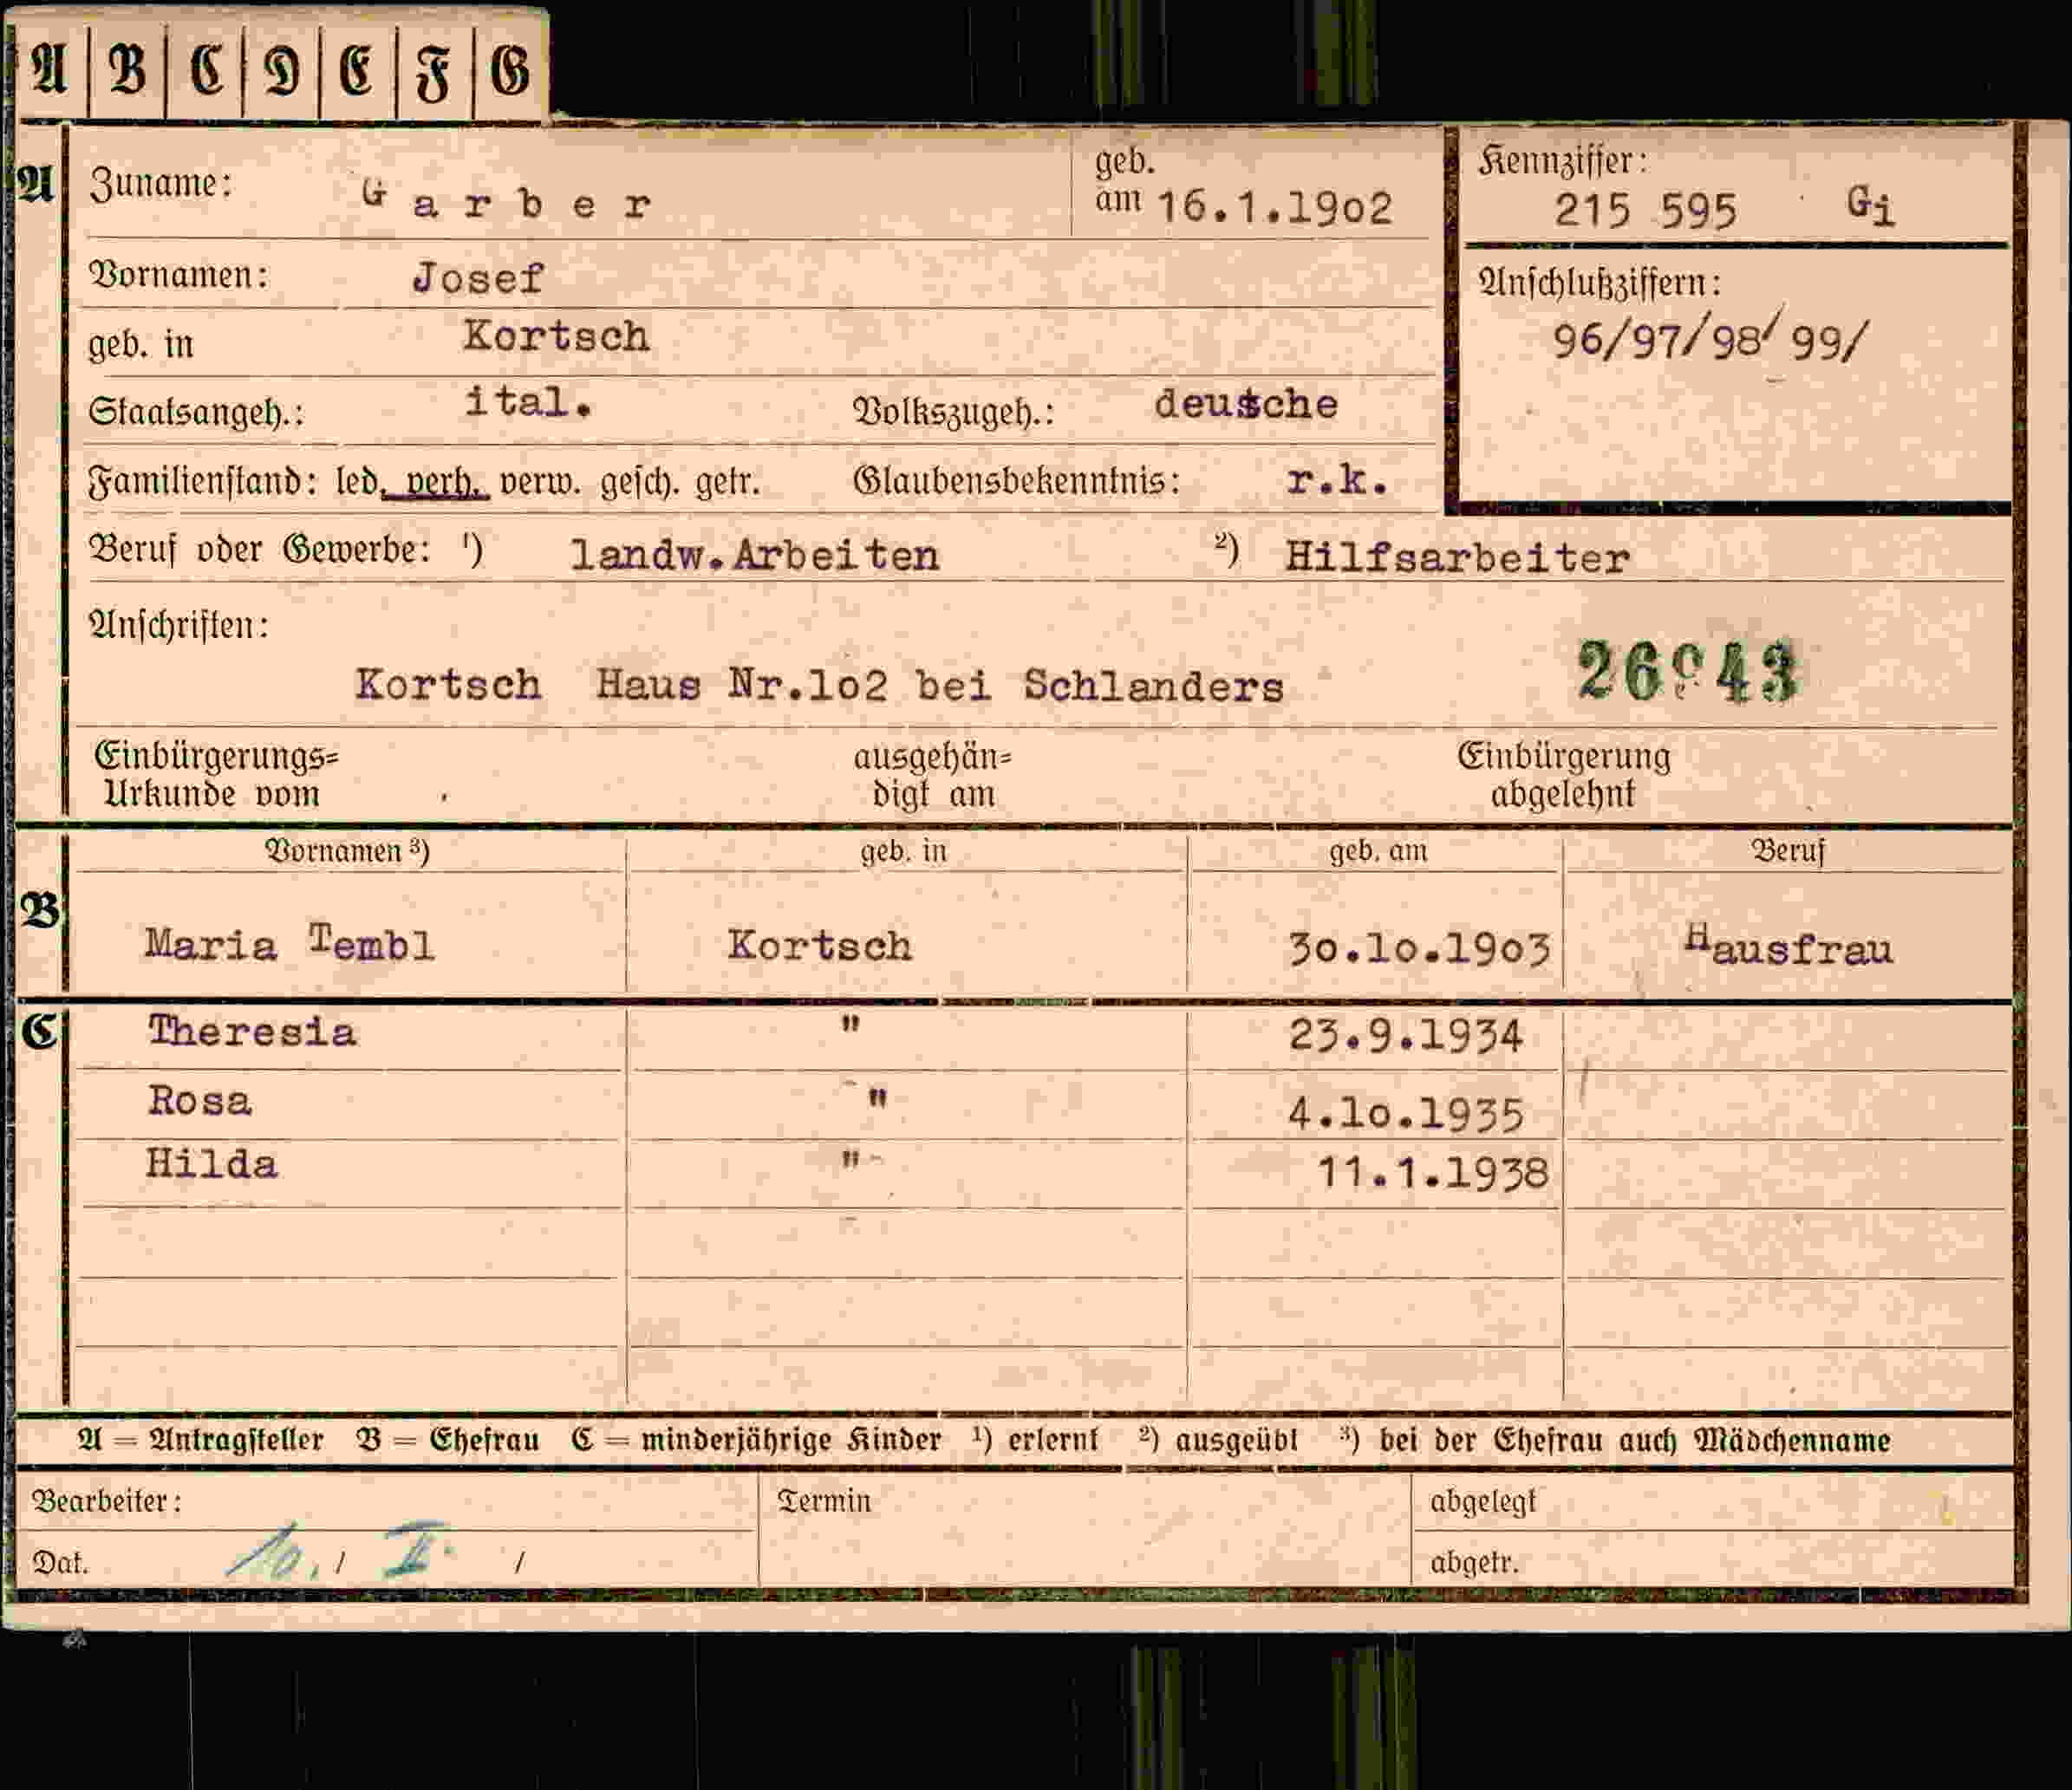Select index tab letter F
2072x1790 pixels.
[433, 72]
